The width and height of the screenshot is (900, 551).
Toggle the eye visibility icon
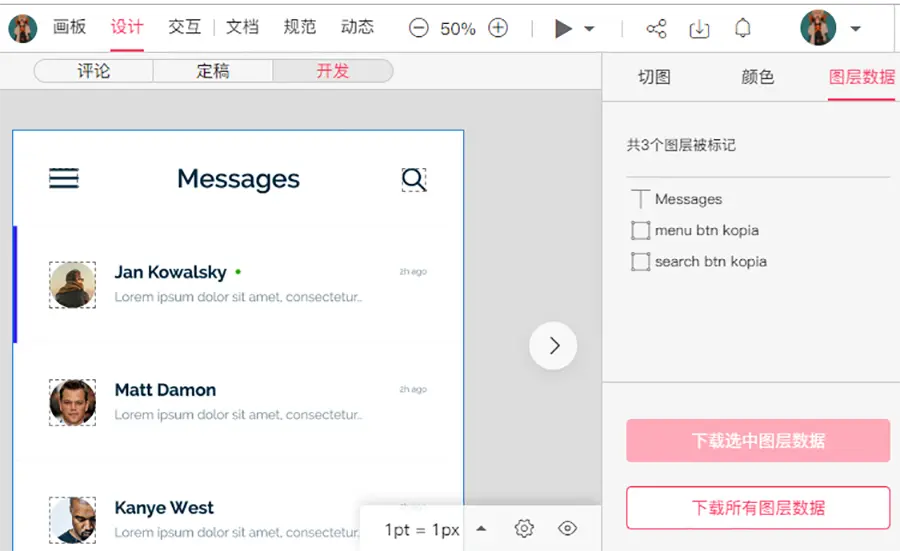point(567,528)
